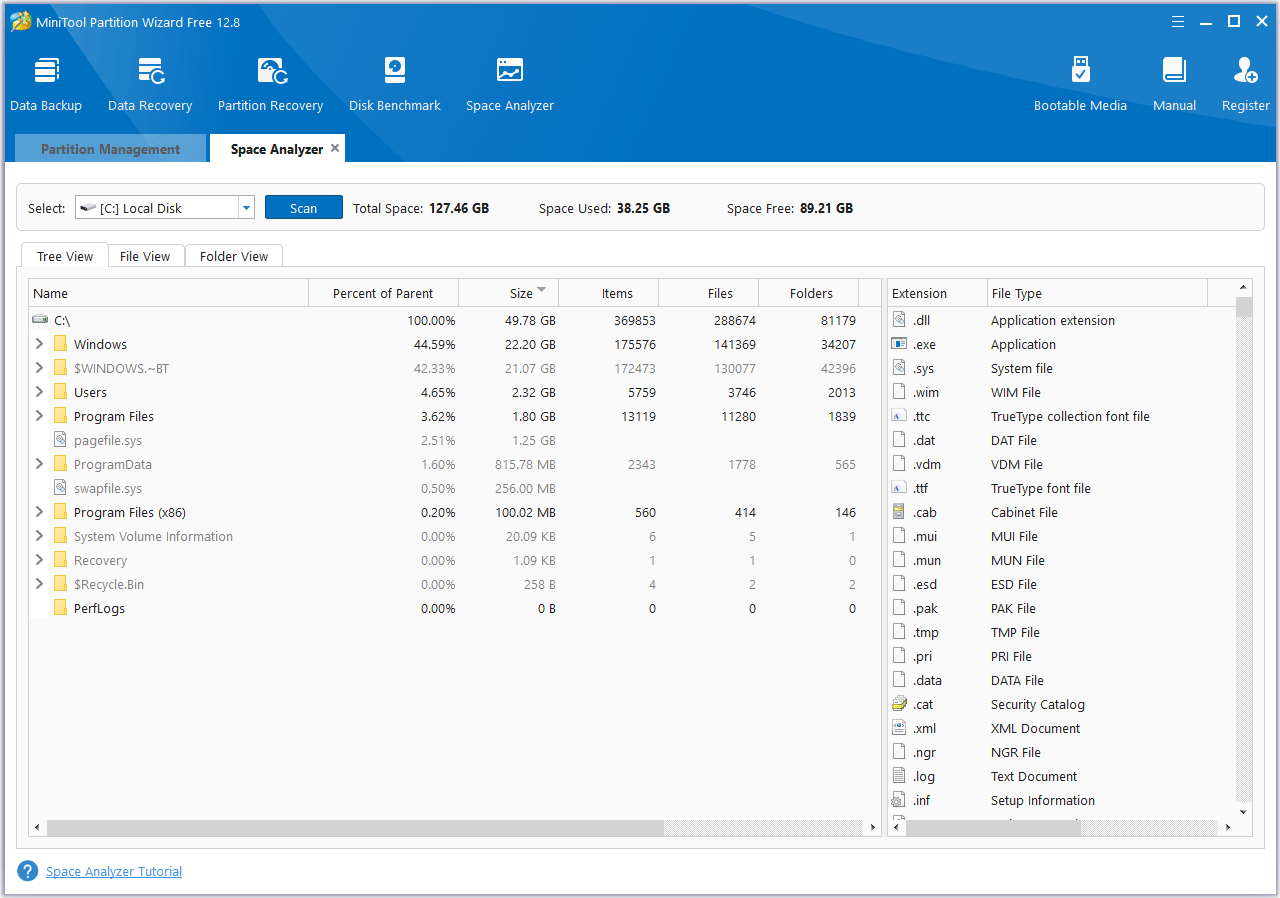Expand the Windows folder
The height and width of the screenshot is (898, 1280).
click(x=39, y=344)
